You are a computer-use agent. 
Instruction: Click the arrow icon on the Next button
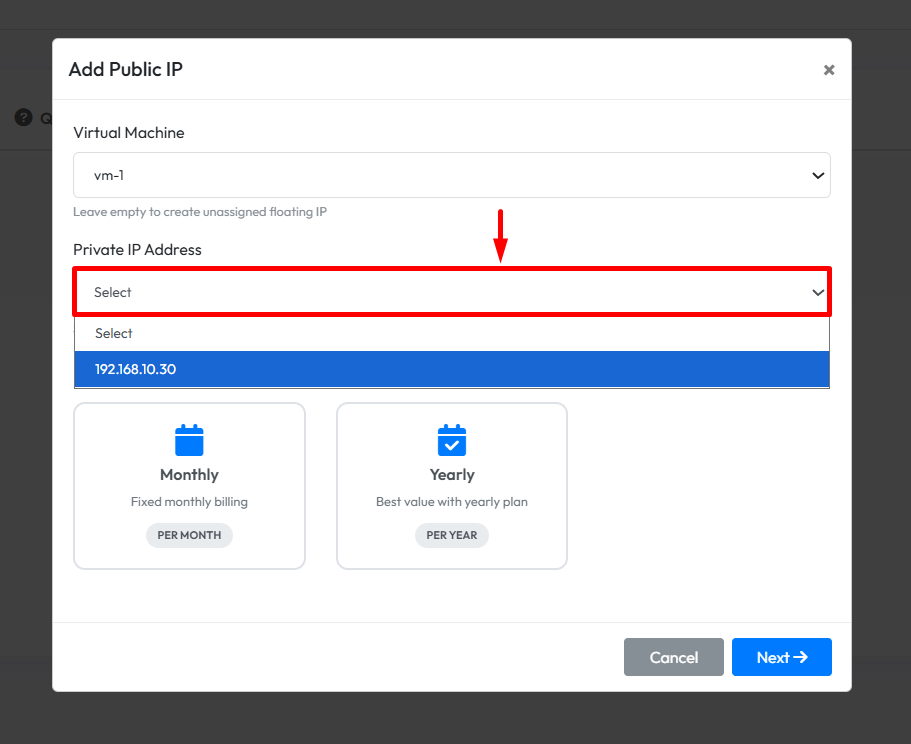[x=800, y=657]
